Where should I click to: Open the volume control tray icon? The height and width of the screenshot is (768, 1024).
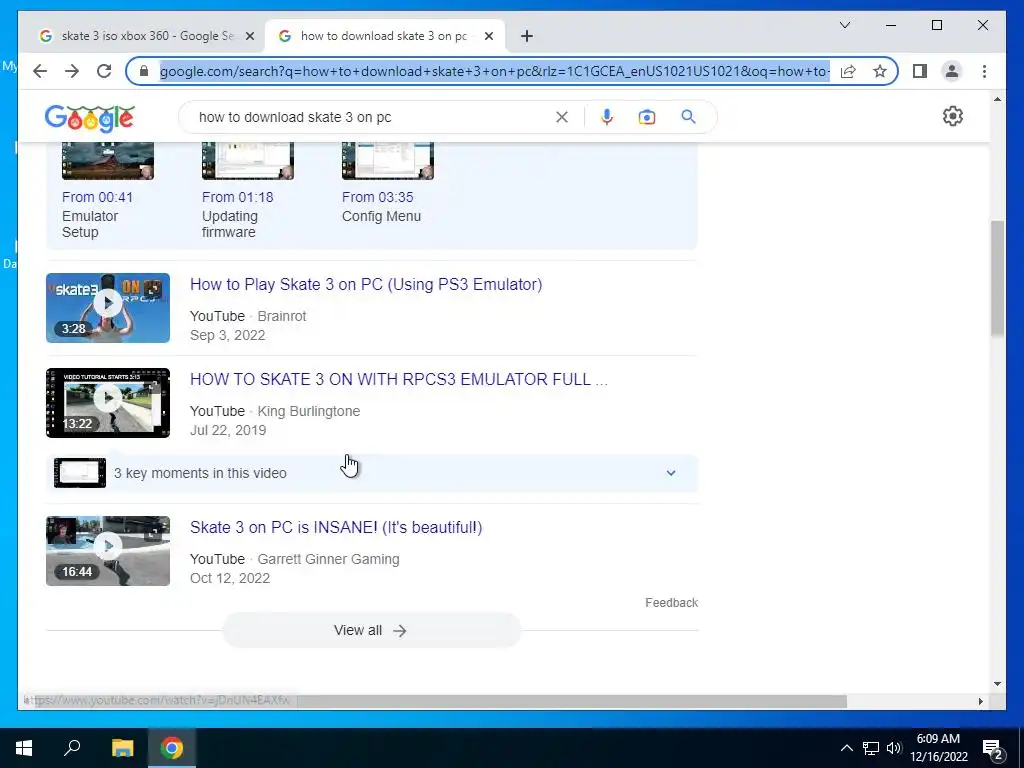click(894, 748)
